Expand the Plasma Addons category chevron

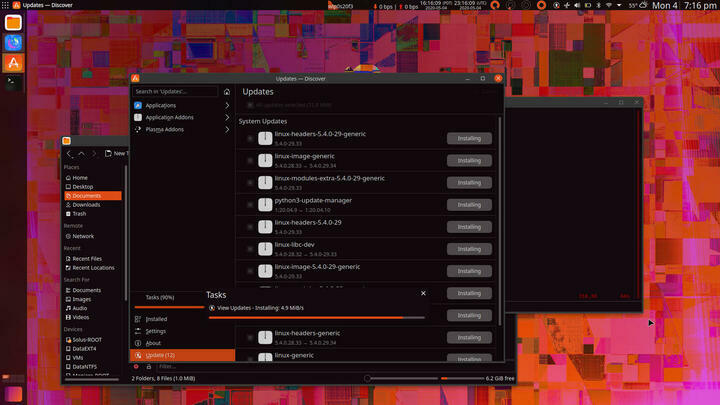(x=227, y=129)
